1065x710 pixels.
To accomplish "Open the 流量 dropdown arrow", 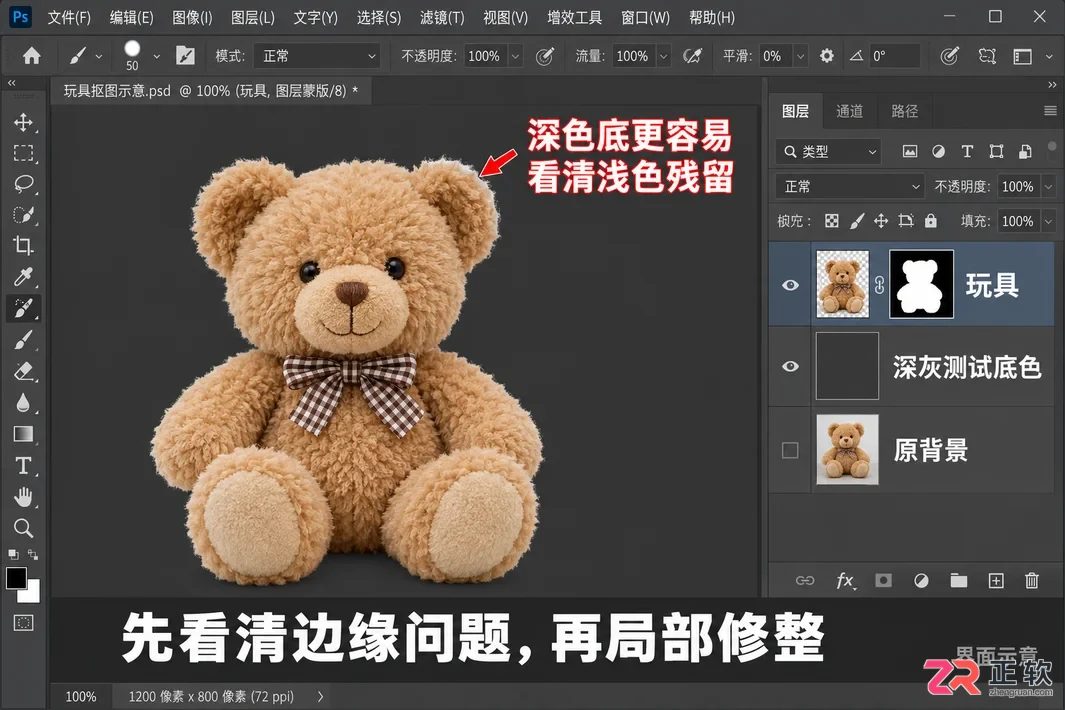I will [x=664, y=56].
